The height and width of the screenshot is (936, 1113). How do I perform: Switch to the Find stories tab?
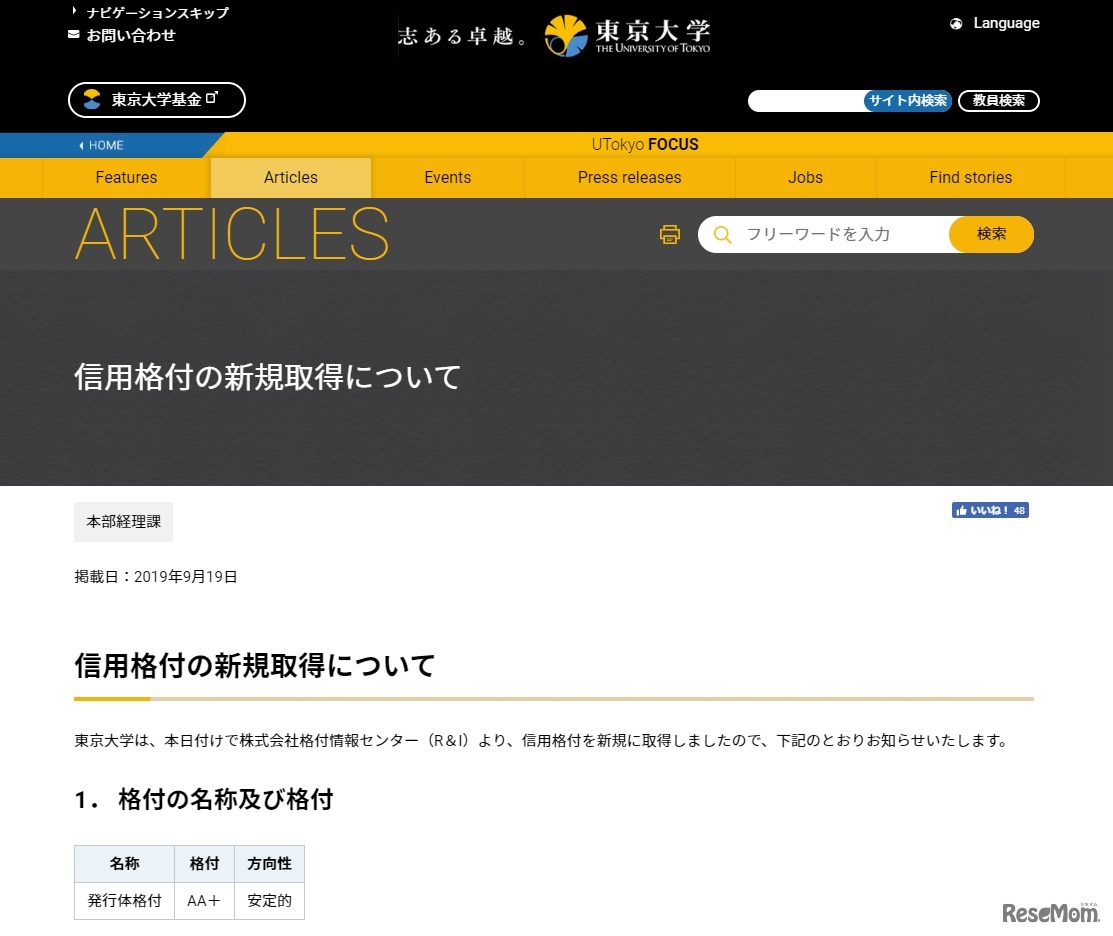970,177
